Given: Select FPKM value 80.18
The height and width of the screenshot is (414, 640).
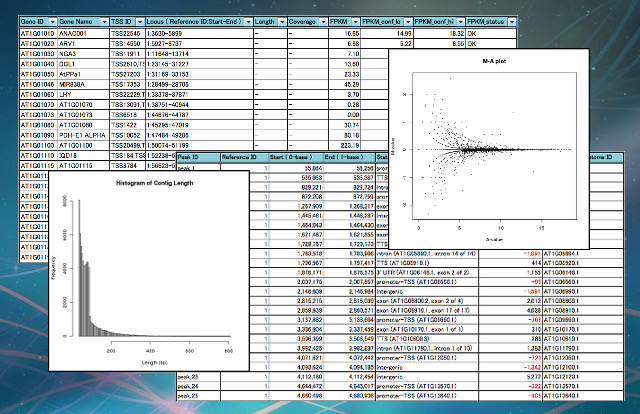Looking at the screenshot, I should point(344,135).
